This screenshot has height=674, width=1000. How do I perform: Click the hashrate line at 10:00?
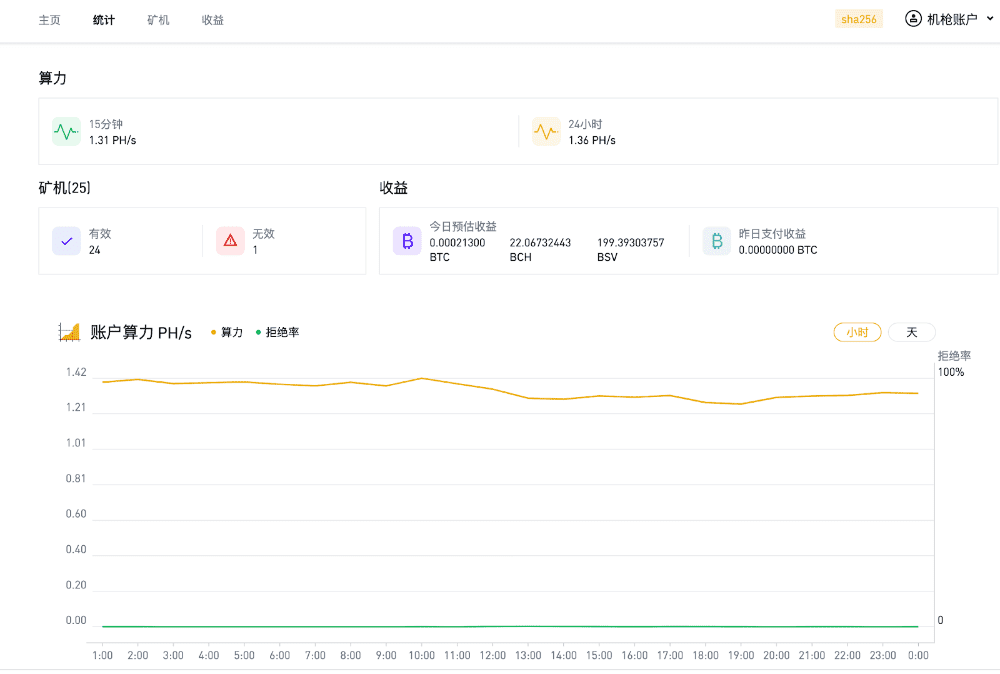[x=422, y=378]
